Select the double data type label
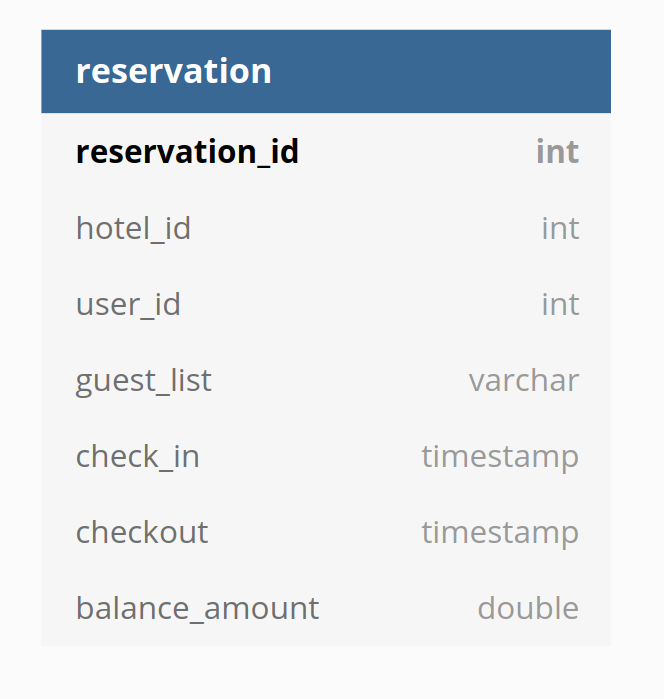Viewport: 664px width, 699px height. coord(528,608)
